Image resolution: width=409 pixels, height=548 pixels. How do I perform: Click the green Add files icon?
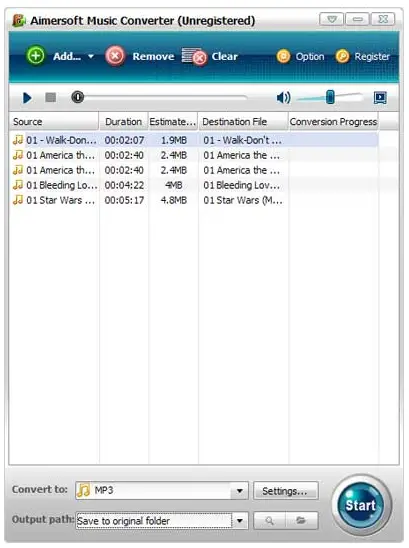coord(35,56)
